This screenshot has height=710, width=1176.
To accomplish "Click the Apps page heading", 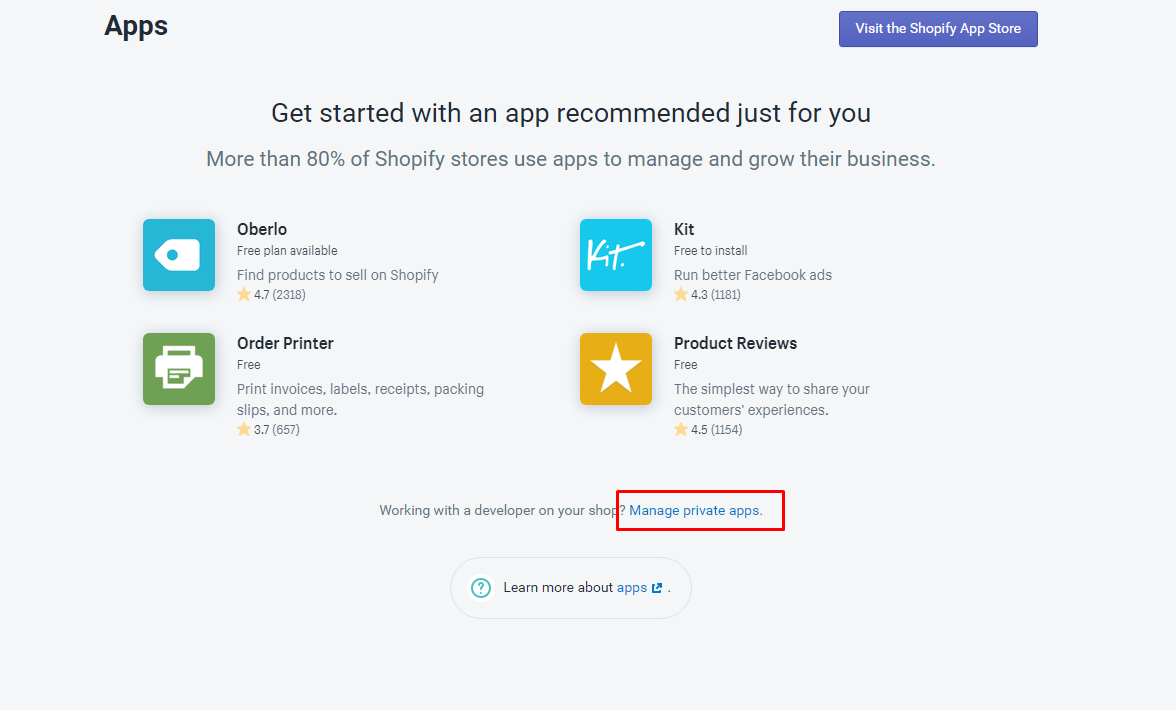I will click(136, 26).
